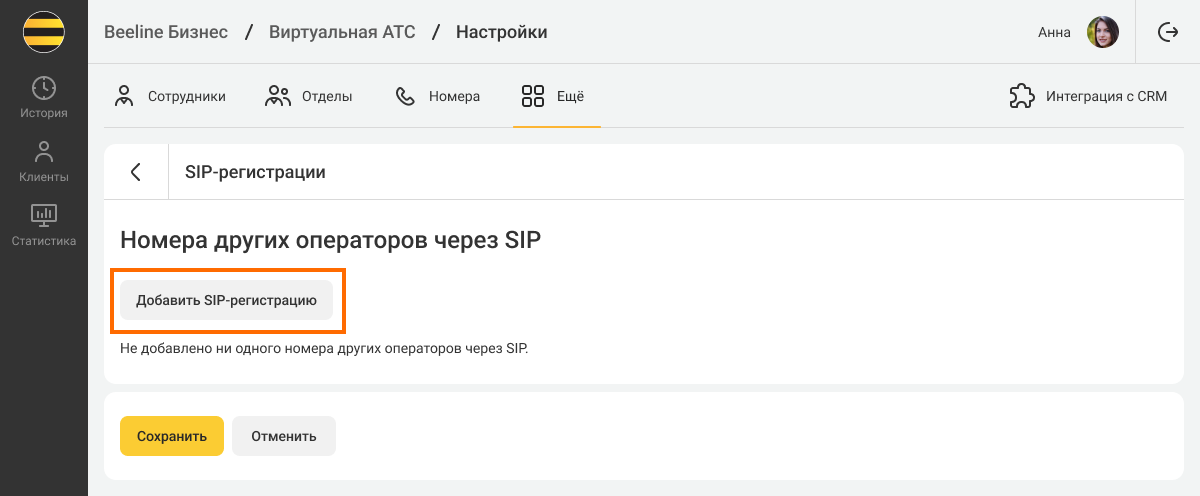Image resolution: width=1200 pixels, height=496 pixels.
Task: Go back using the left chevron
Action: point(136,172)
